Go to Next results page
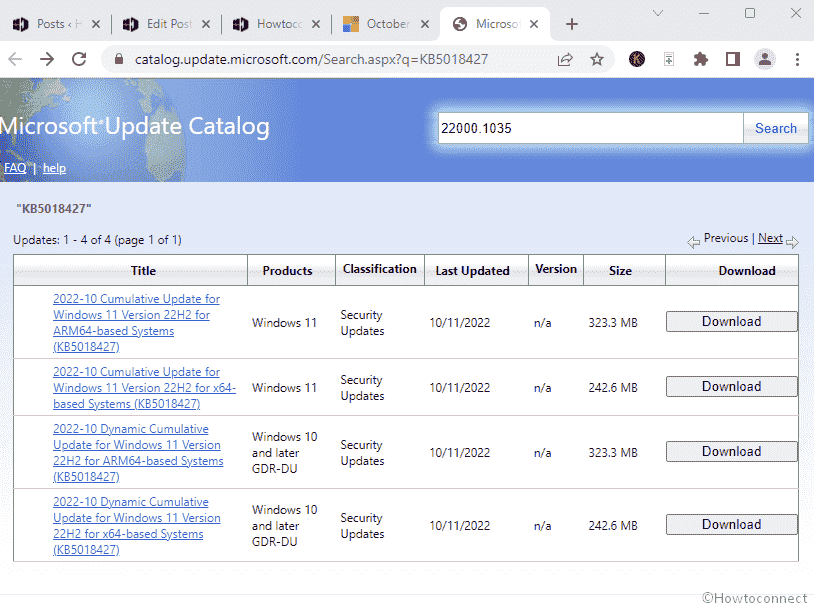814x612 pixels. point(770,238)
